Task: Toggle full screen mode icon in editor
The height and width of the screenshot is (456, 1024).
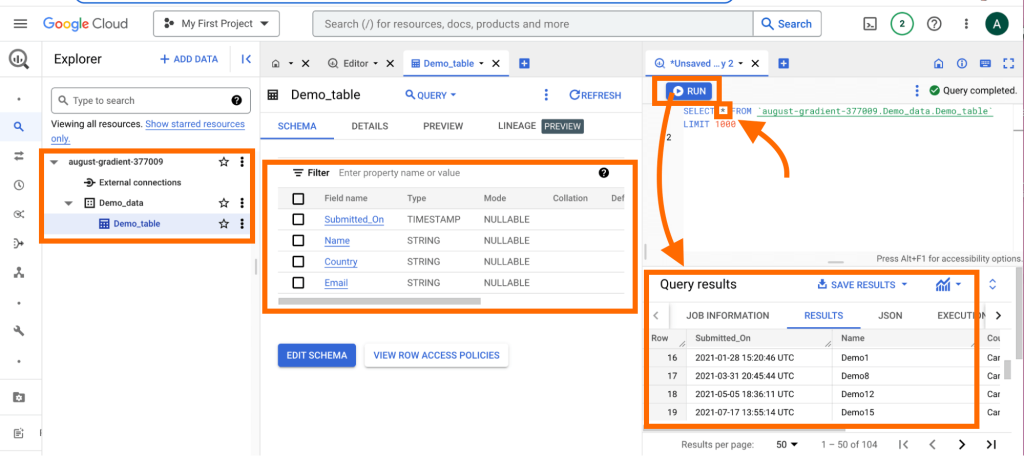Action: 1009,63
